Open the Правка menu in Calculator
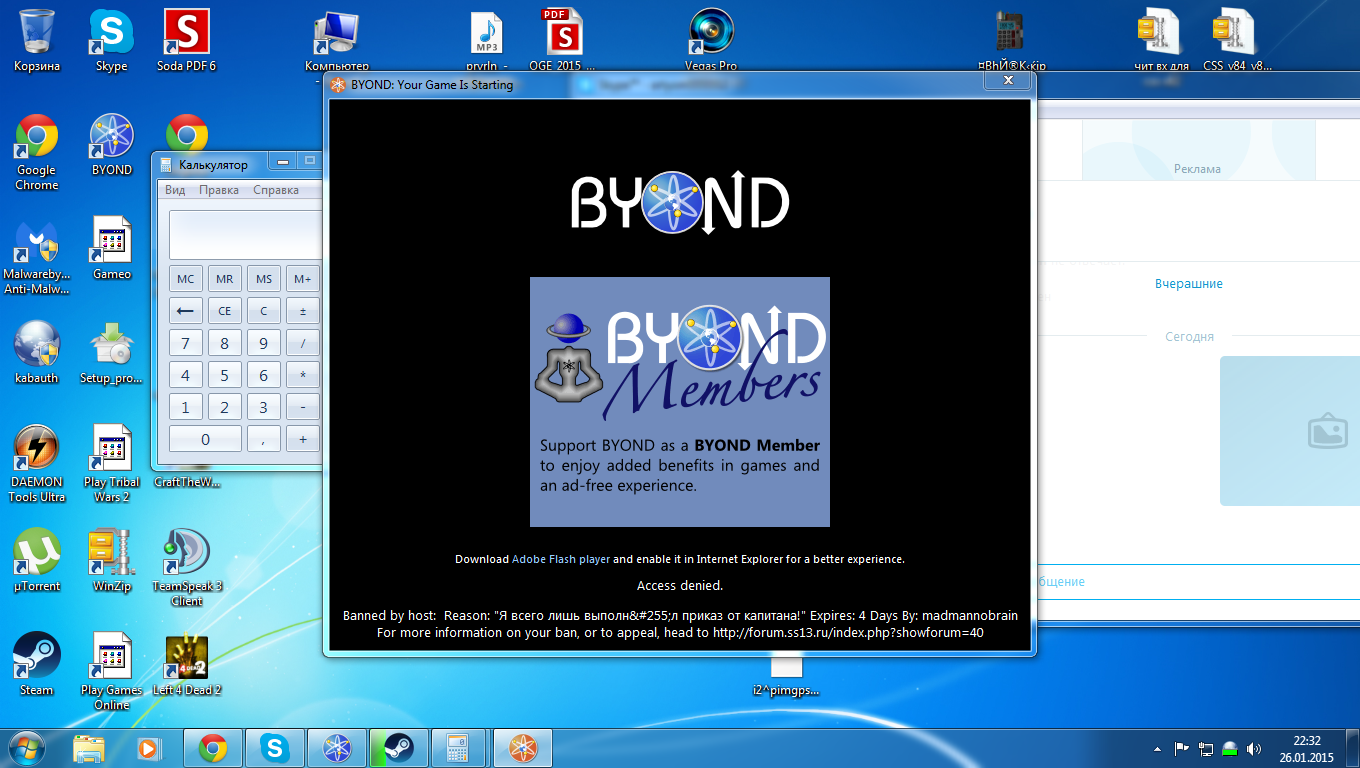Image resolution: width=1360 pixels, height=768 pixels. point(219,190)
